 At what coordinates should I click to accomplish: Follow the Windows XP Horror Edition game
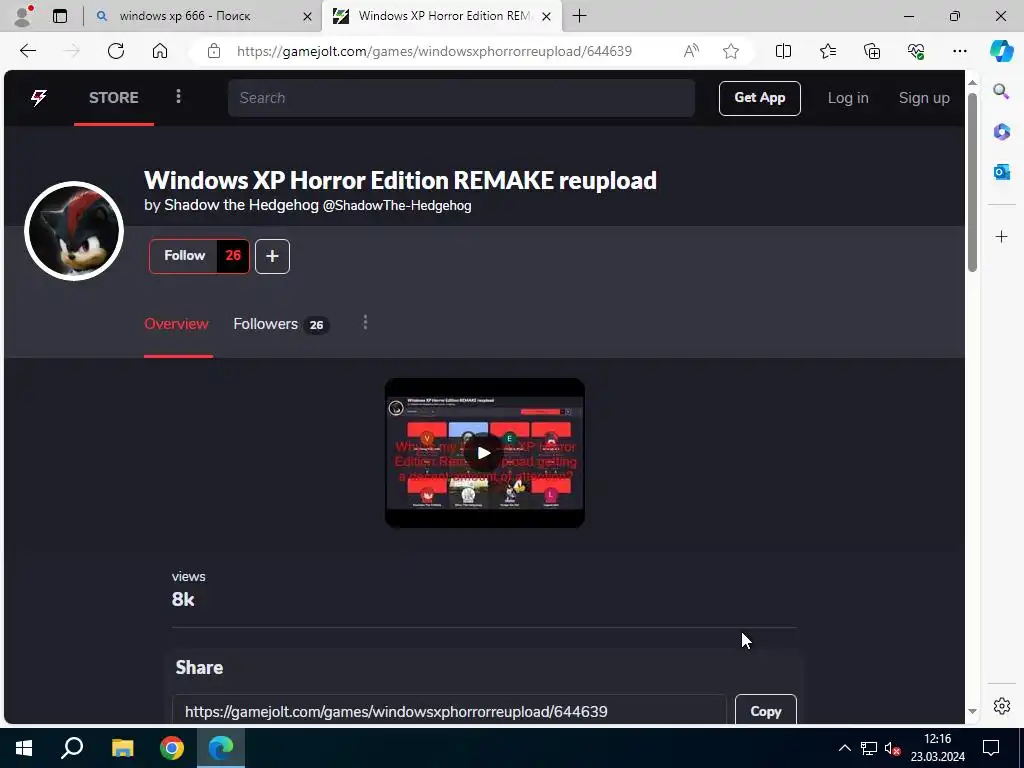coord(184,256)
